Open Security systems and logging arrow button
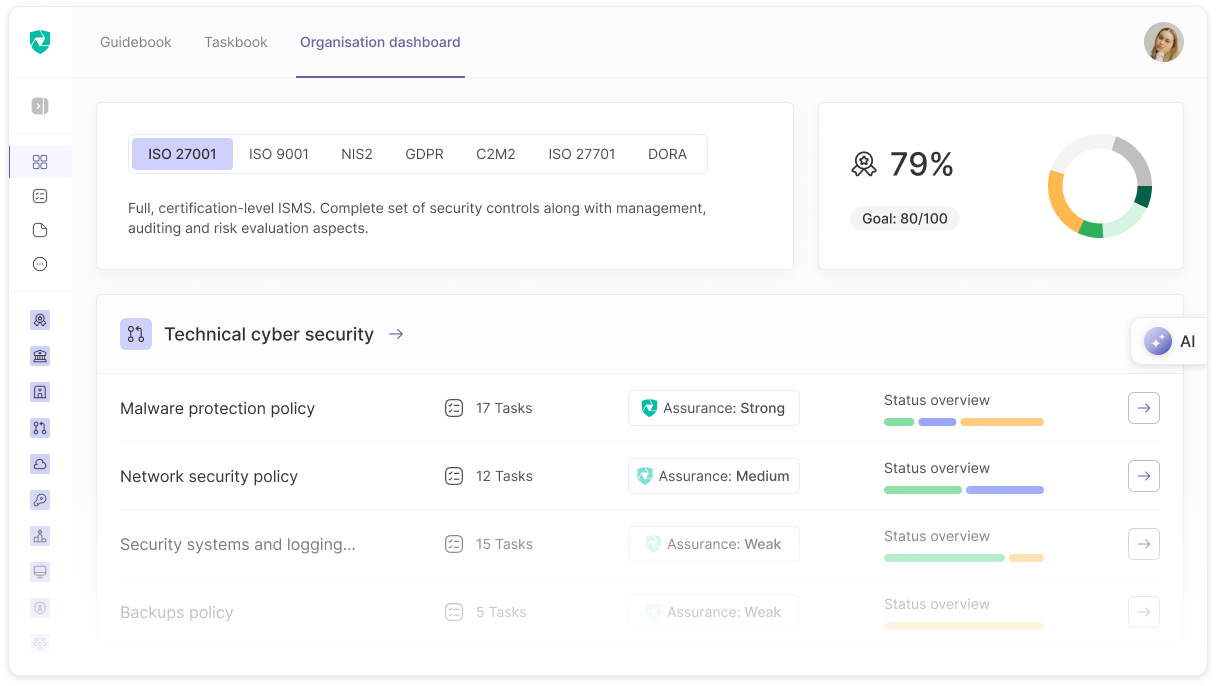Image resolution: width=1216 pixels, height=686 pixels. pyautogui.click(x=1144, y=544)
